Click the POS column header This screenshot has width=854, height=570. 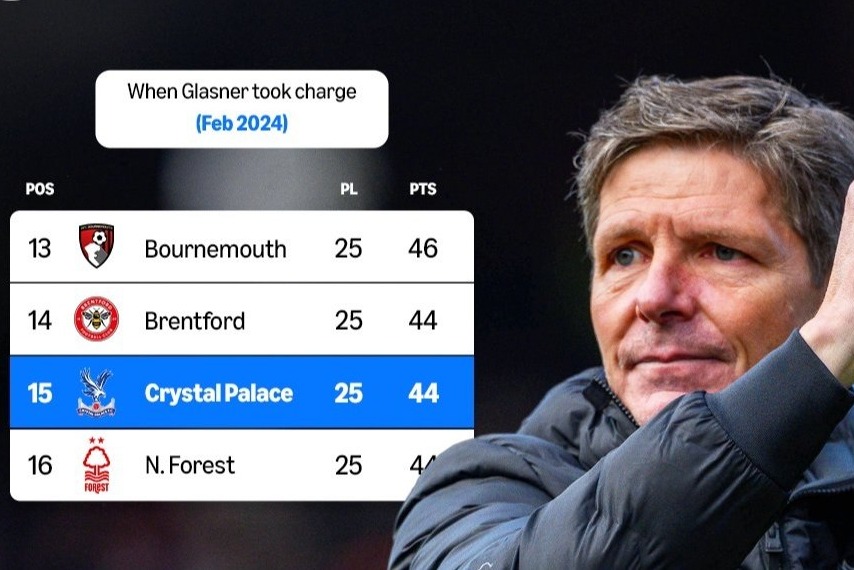click(40, 189)
